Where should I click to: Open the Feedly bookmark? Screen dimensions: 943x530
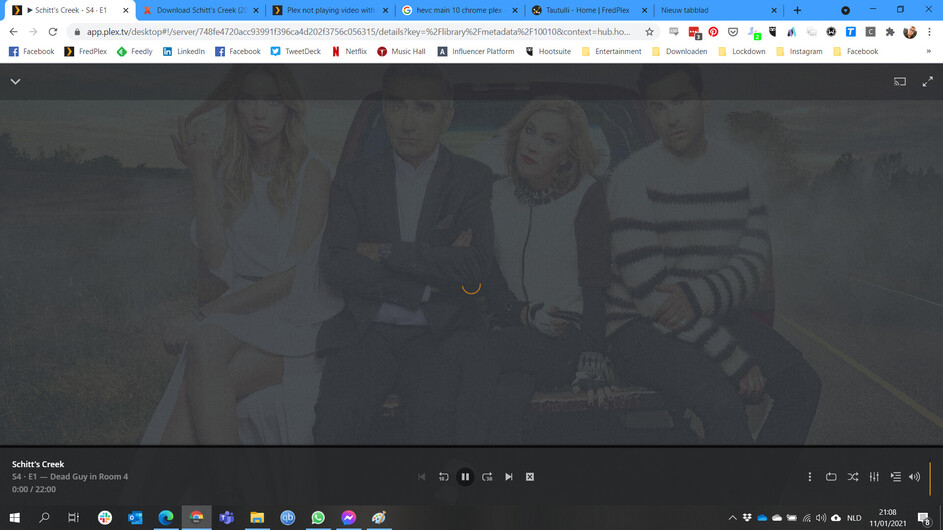(x=135, y=52)
